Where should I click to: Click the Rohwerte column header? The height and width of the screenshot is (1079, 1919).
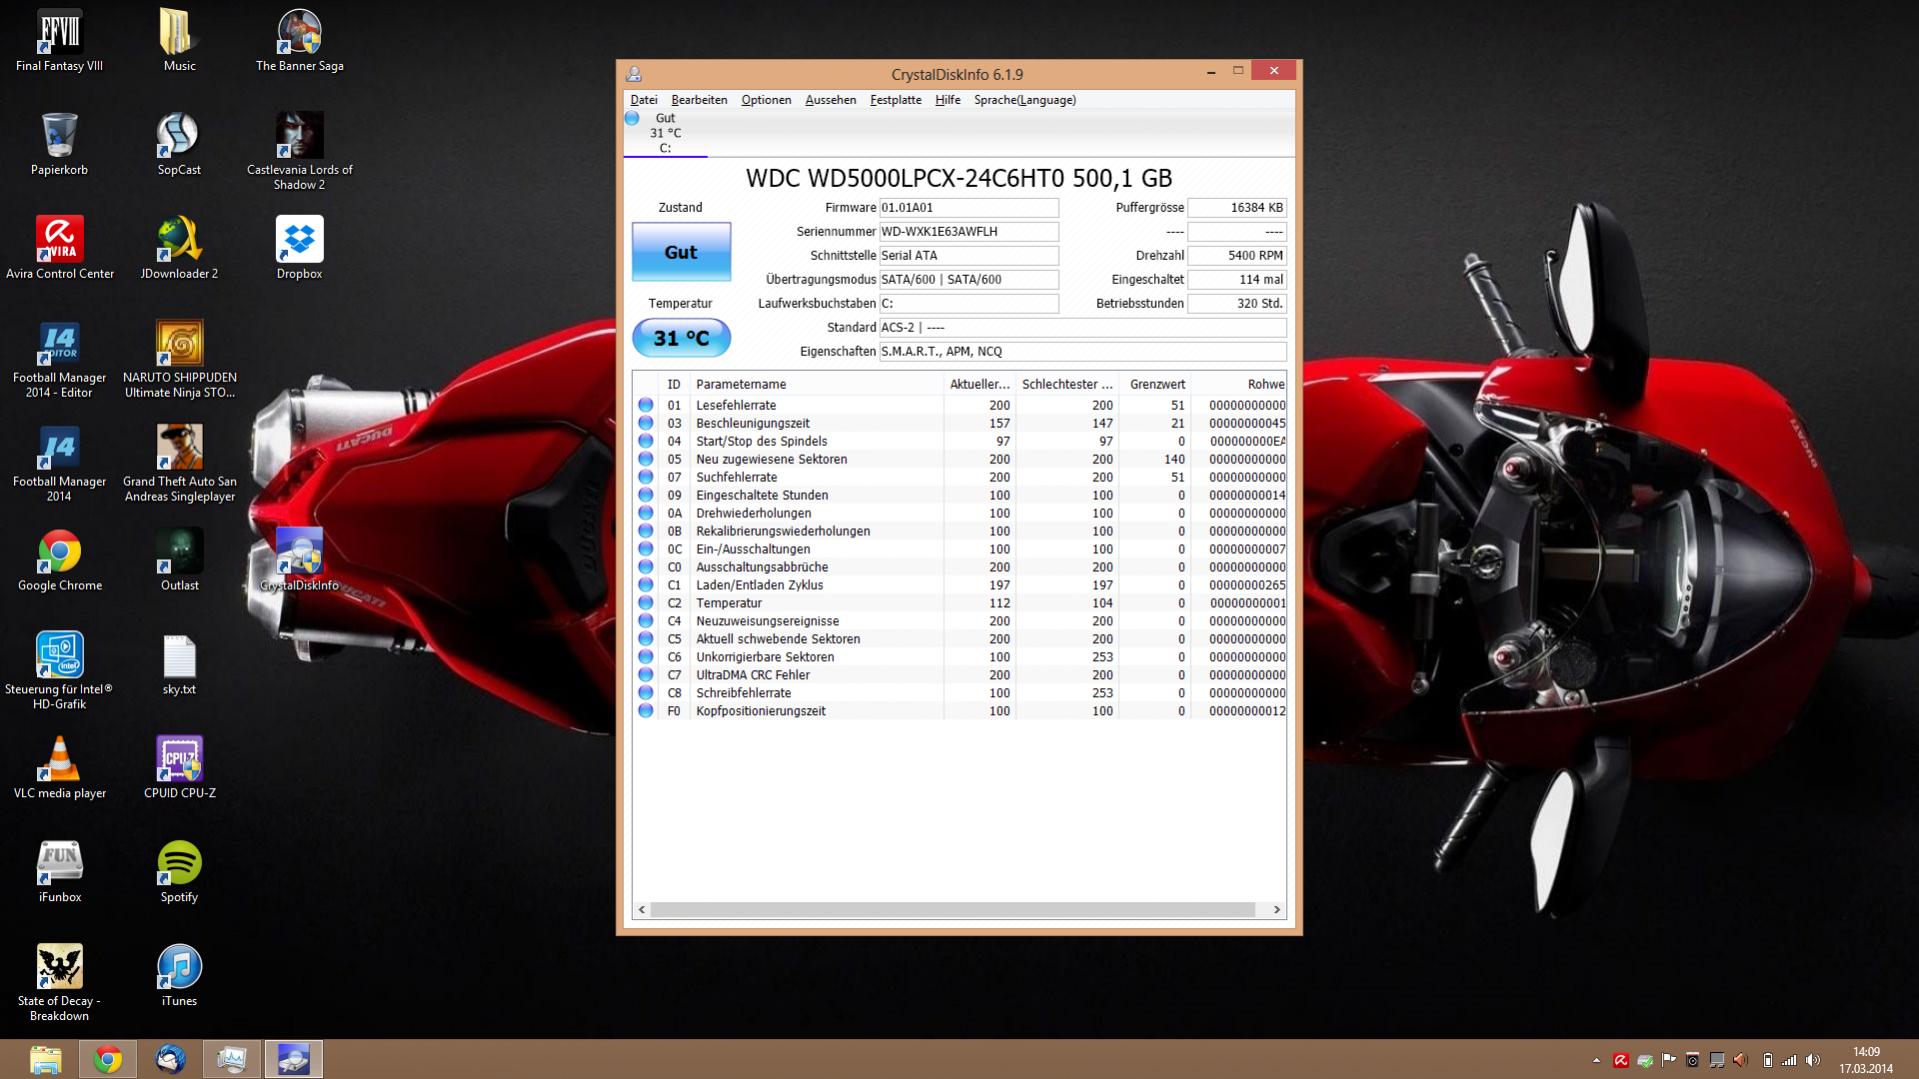[x=1239, y=384]
